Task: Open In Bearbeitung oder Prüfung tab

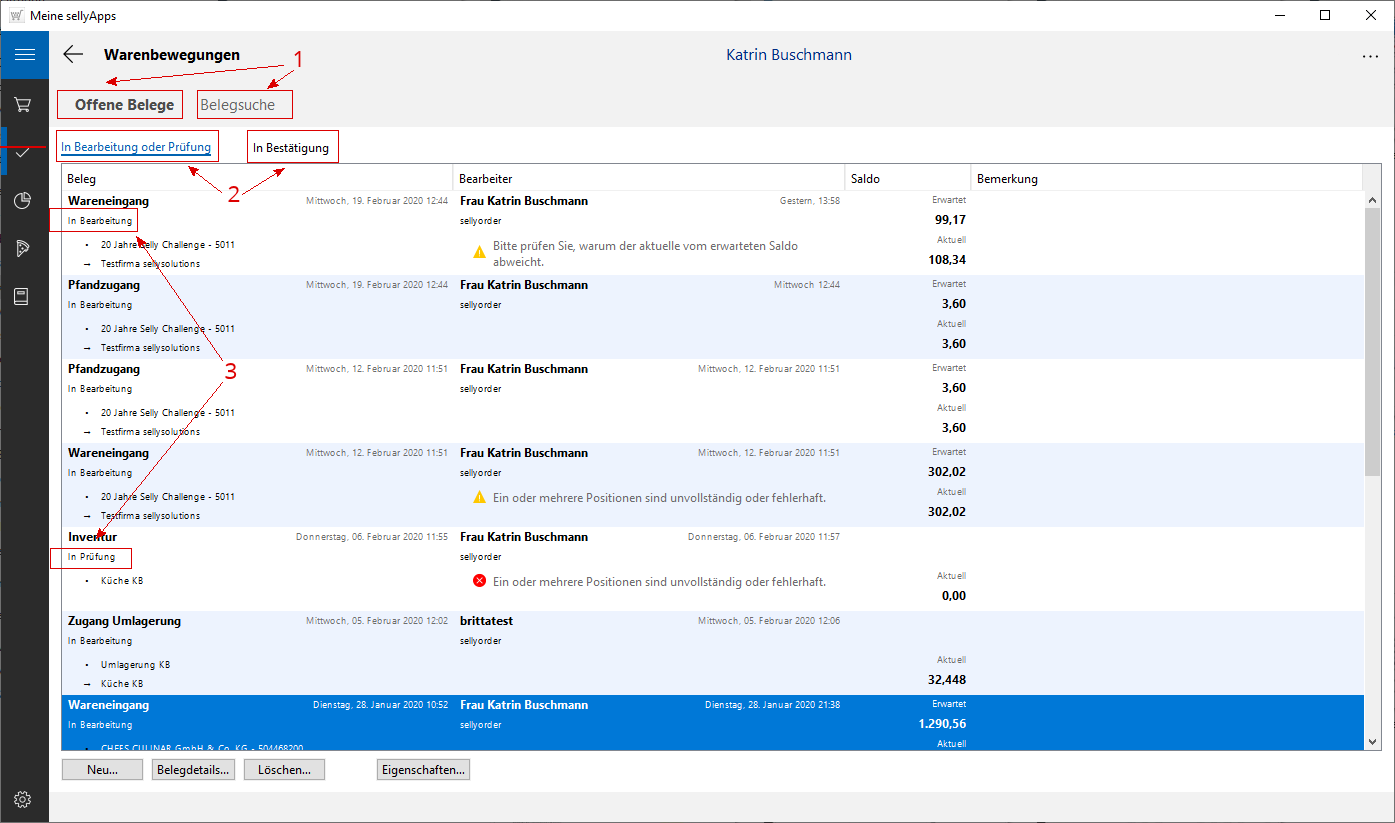Action: point(136,148)
